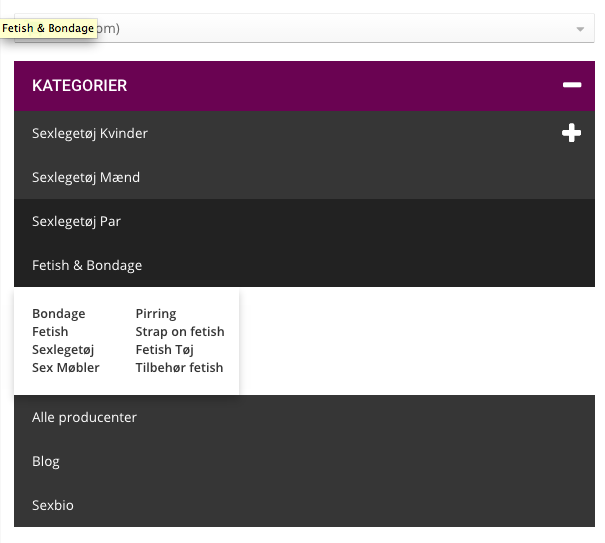605x543 pixels.
Task: Open Sexlegetøj Mænd category
Action: [86, 177]
